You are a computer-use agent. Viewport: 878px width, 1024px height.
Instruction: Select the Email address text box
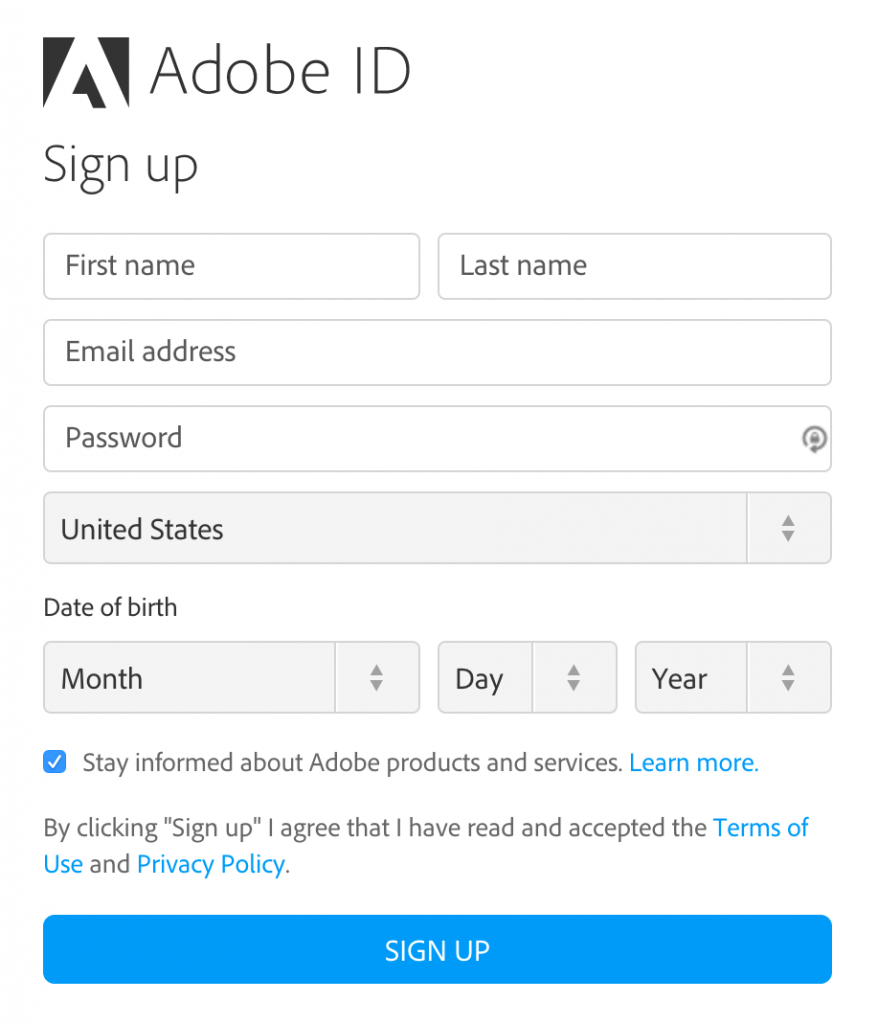click(x=437, y=352)
